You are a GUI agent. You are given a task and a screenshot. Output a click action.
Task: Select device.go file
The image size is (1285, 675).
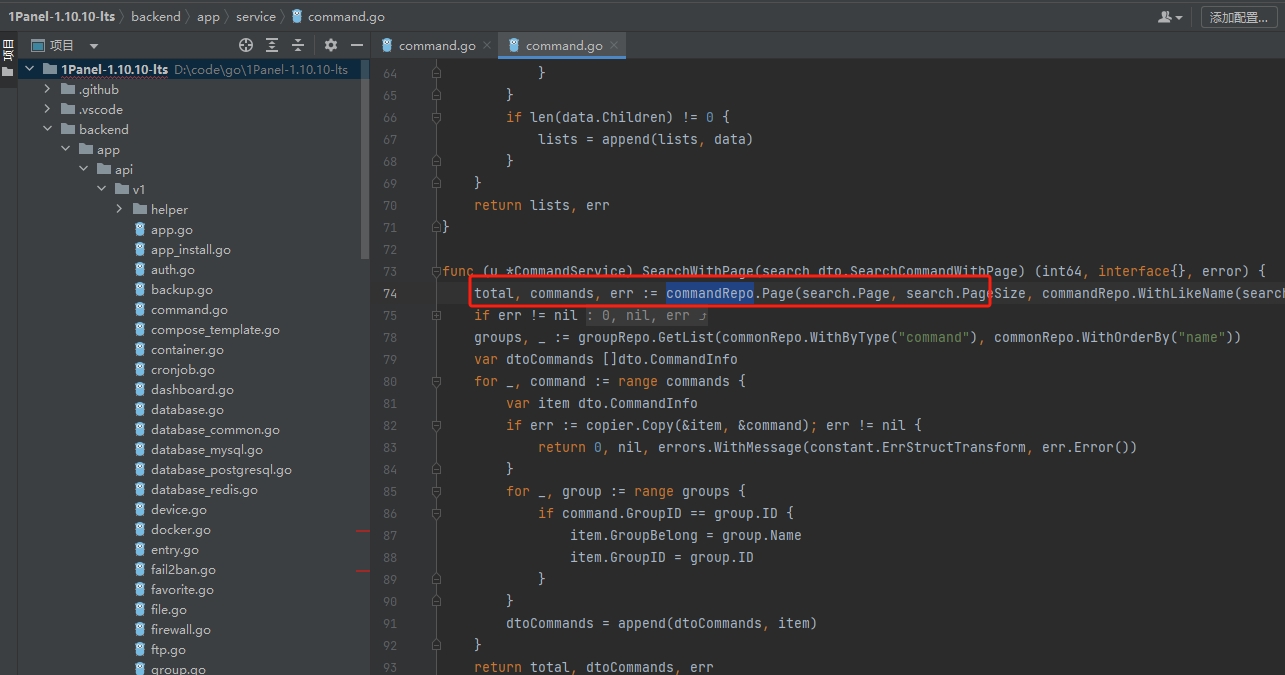(x=179, y=509)
